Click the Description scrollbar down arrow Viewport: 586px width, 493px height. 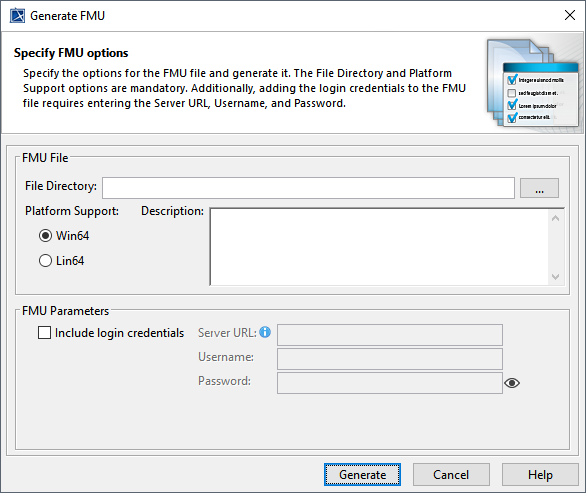555,277
